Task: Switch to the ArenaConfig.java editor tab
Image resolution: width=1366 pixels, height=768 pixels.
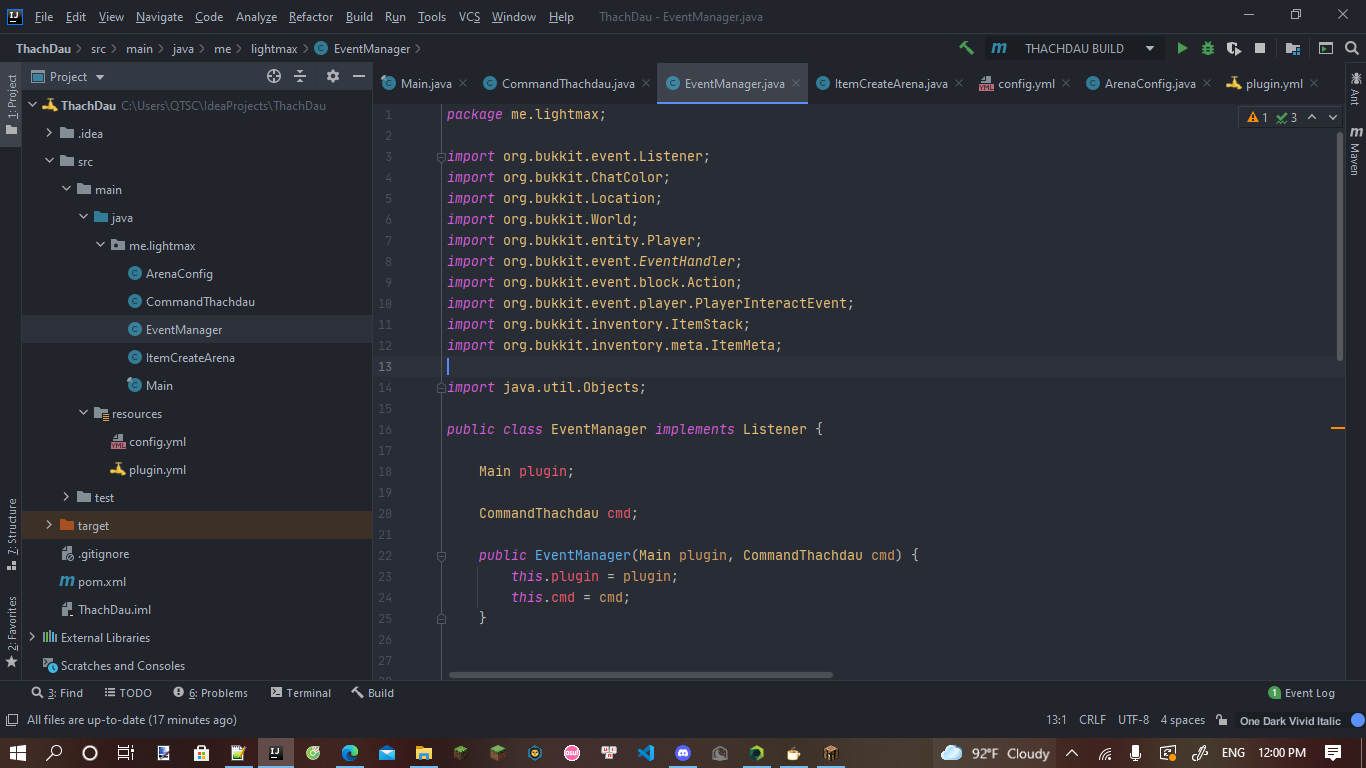Action: (x=1149, y=83)
